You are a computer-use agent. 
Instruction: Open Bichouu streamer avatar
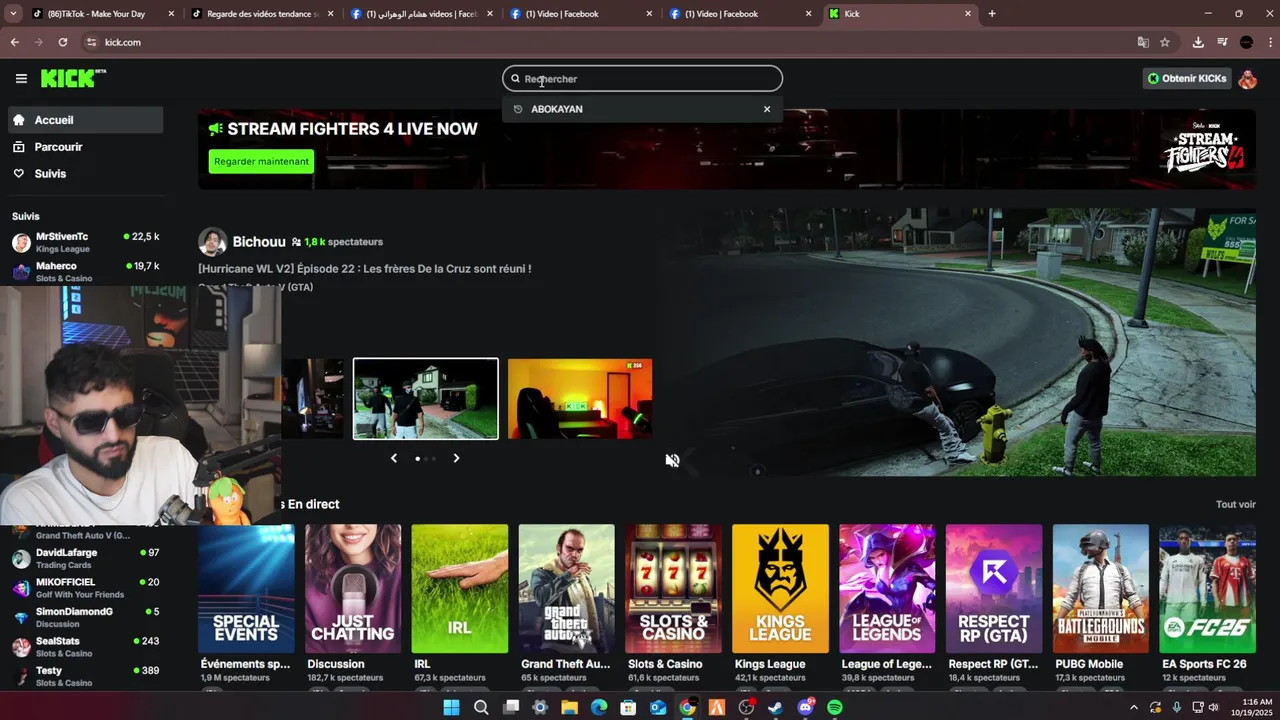(212, 242)
